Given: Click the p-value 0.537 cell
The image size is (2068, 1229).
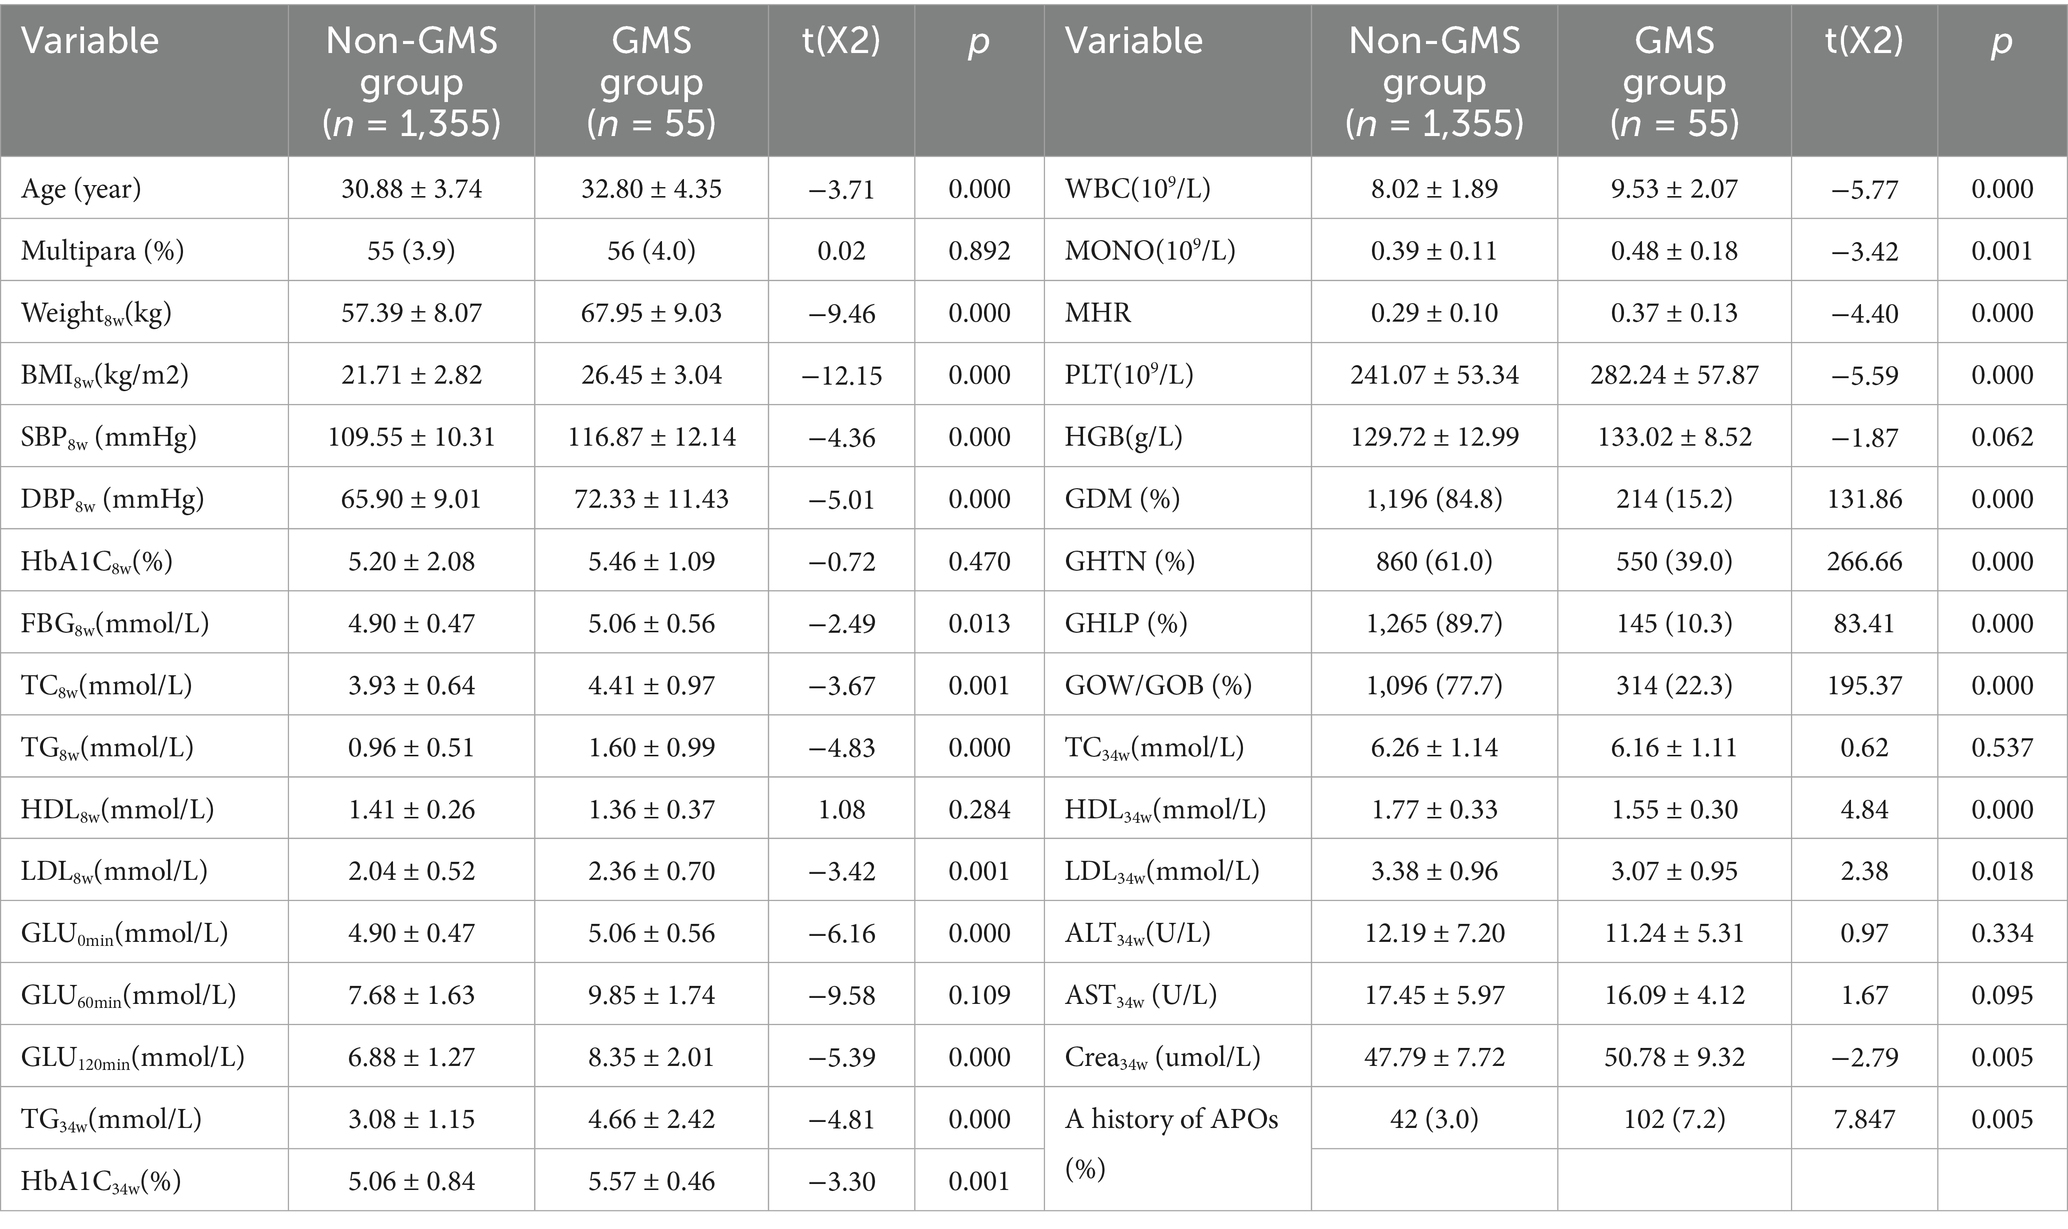Looking at the screenshot, I should click(x=2002, y=747).
